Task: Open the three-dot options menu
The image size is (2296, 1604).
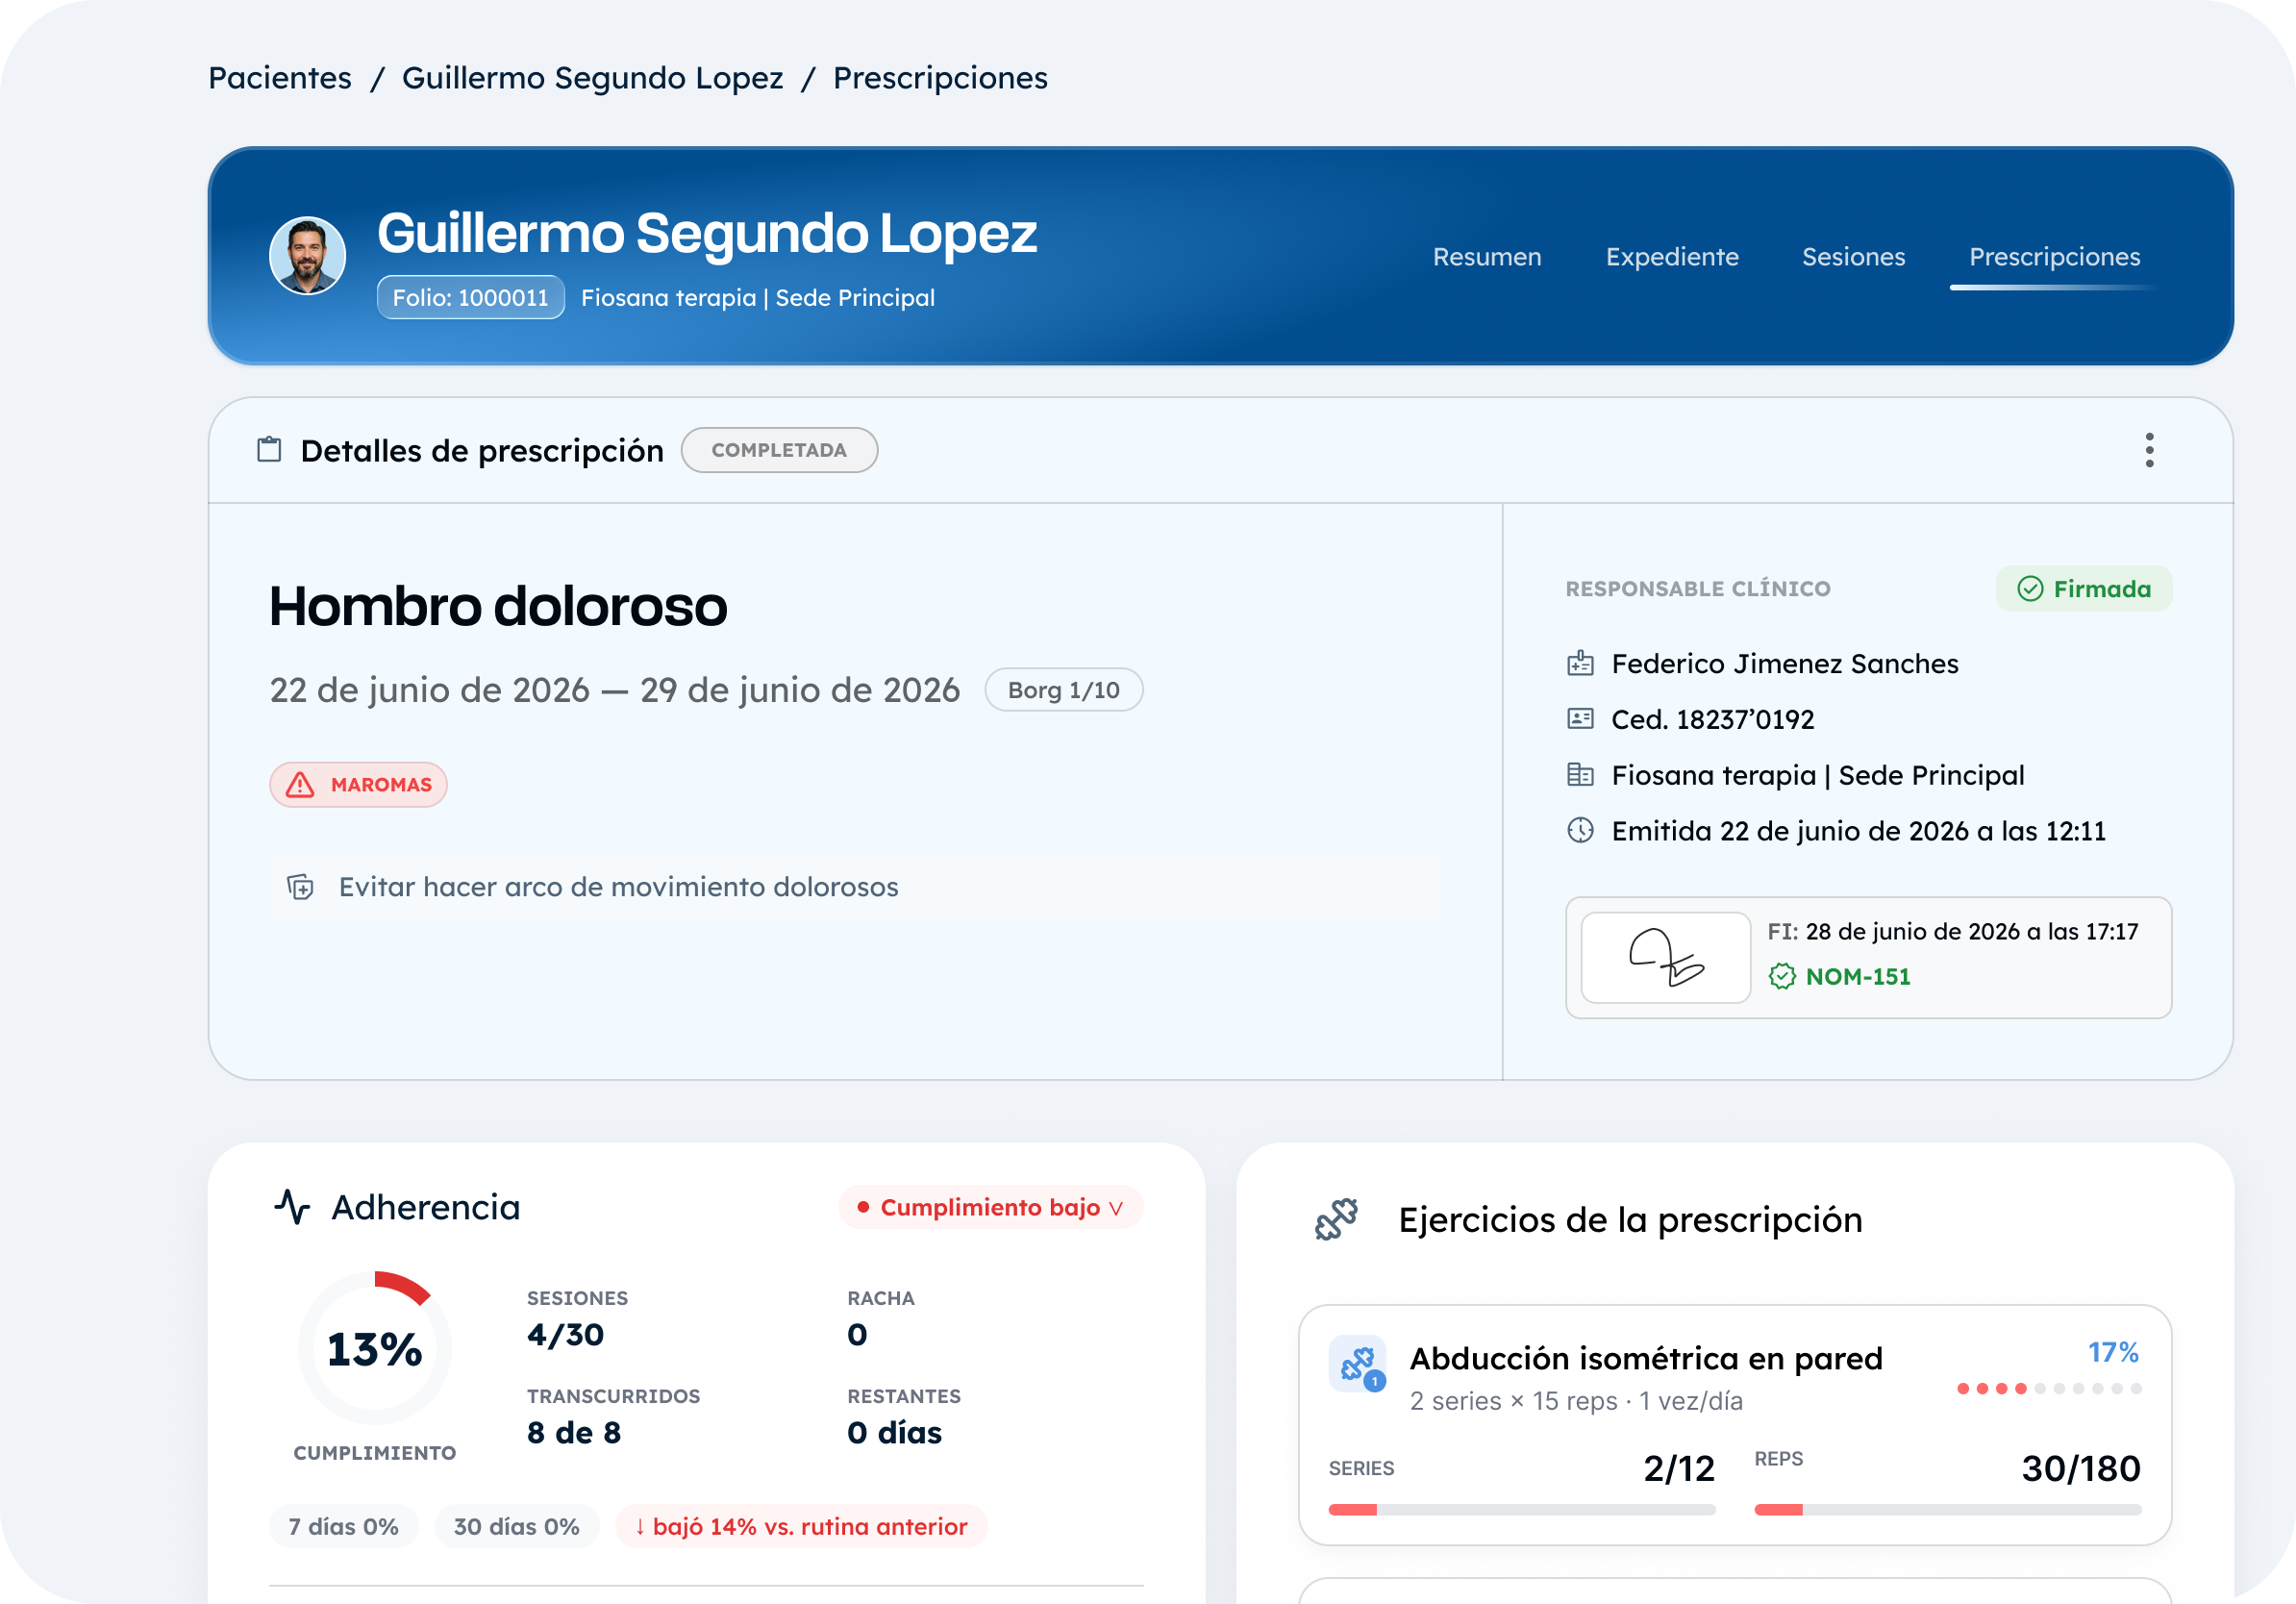Action: click(x=2149, y=450)
